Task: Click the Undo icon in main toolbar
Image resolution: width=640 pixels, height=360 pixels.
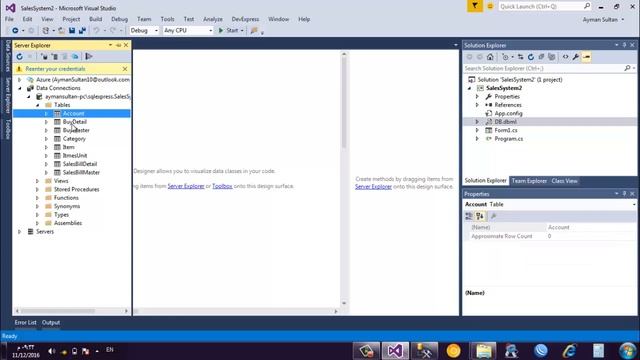Action: [x=96, y=31]
